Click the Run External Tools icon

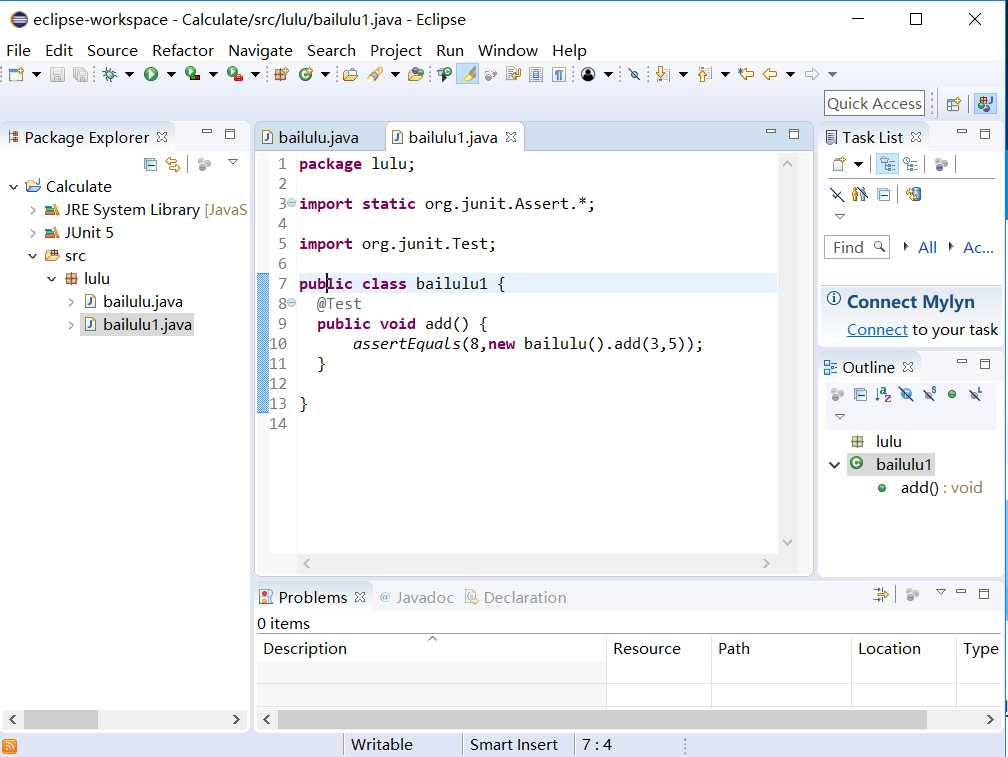(x=235, y=74)
